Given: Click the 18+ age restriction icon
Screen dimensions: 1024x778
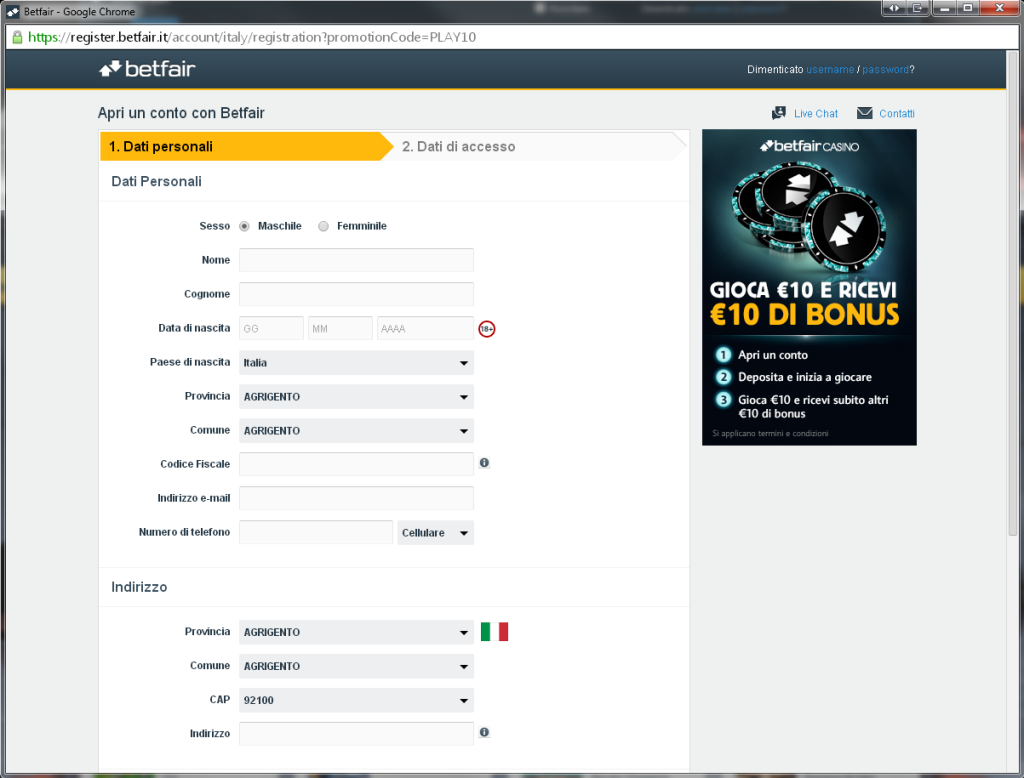Looking at the screenshot, I should coord(487,329).
